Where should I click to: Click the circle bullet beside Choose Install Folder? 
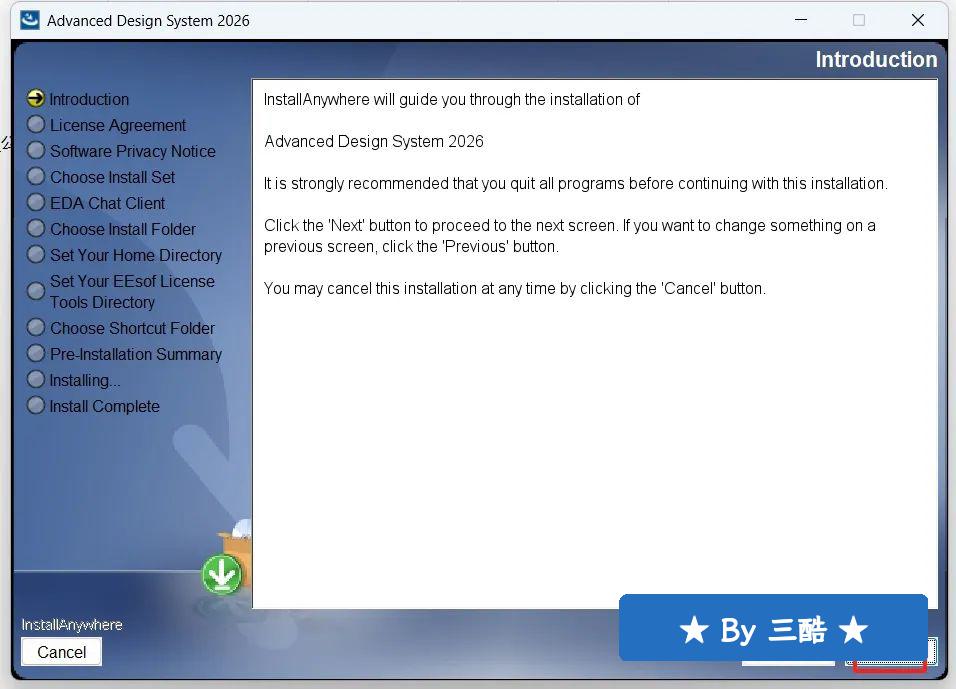(x=36, y=228)
